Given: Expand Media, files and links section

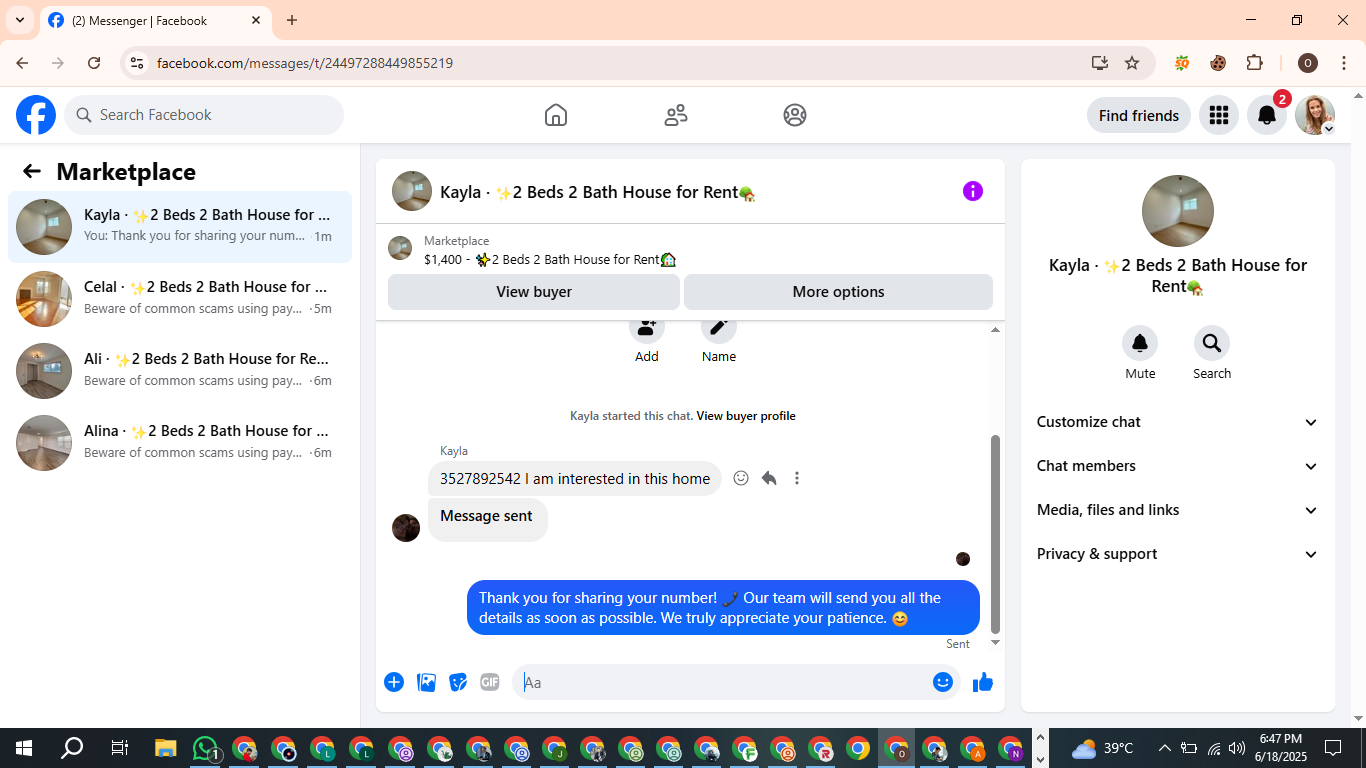Looking at the screenshot, I should click(1177, 510).
